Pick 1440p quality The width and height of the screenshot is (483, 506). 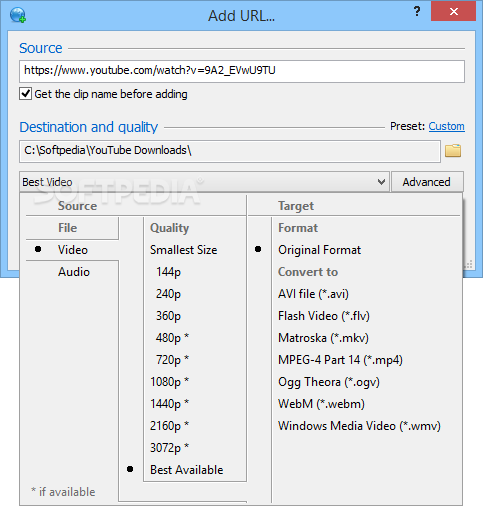[170, 404]
